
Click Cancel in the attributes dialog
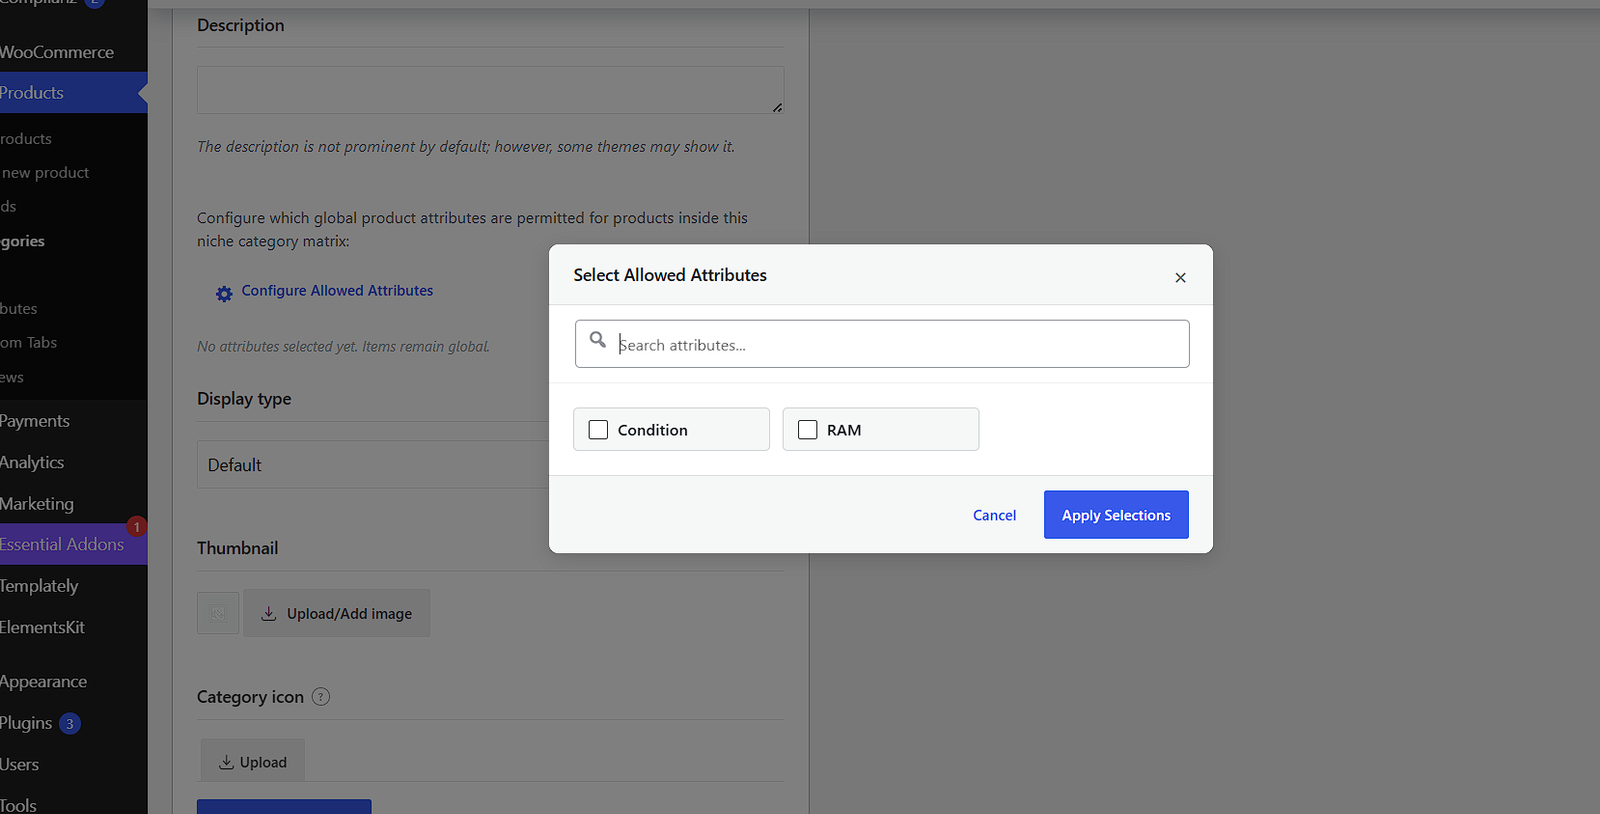tap(994, 515)
